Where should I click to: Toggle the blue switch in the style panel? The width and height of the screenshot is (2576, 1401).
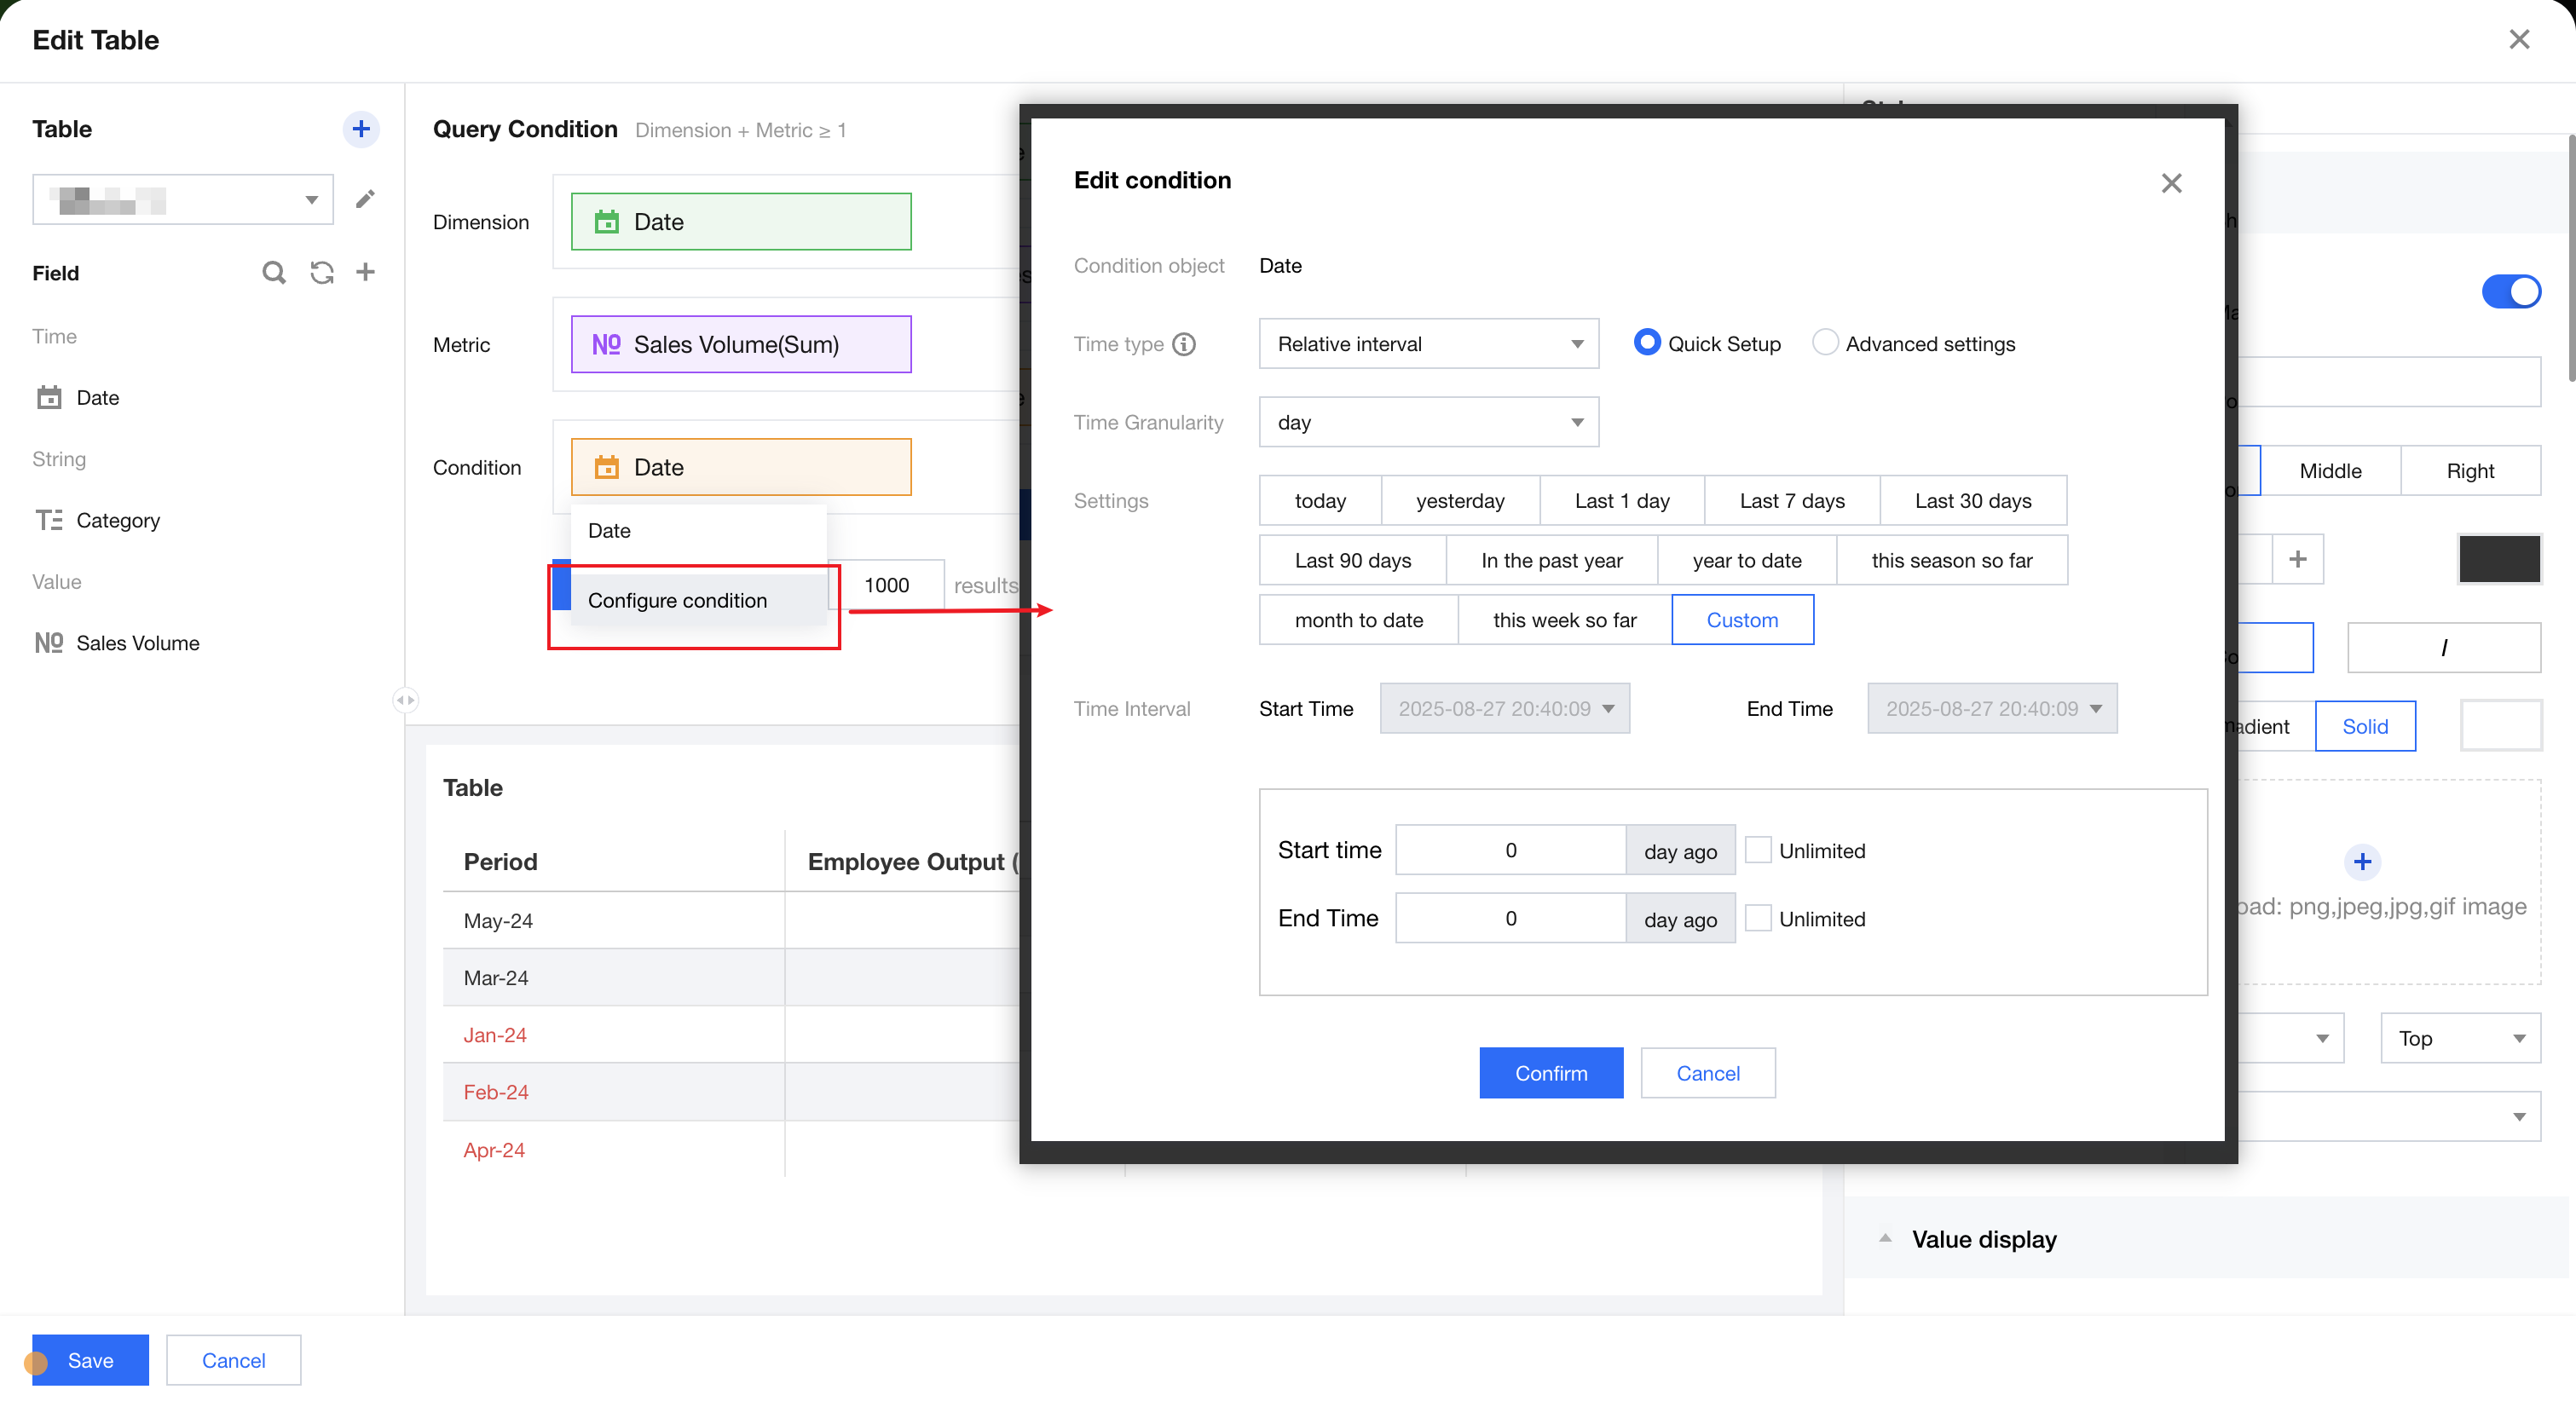pos(2510,292)
